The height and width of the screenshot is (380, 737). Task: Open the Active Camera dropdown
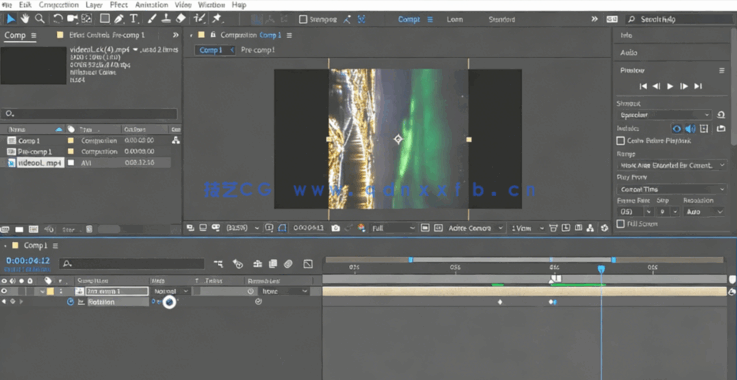475,228
